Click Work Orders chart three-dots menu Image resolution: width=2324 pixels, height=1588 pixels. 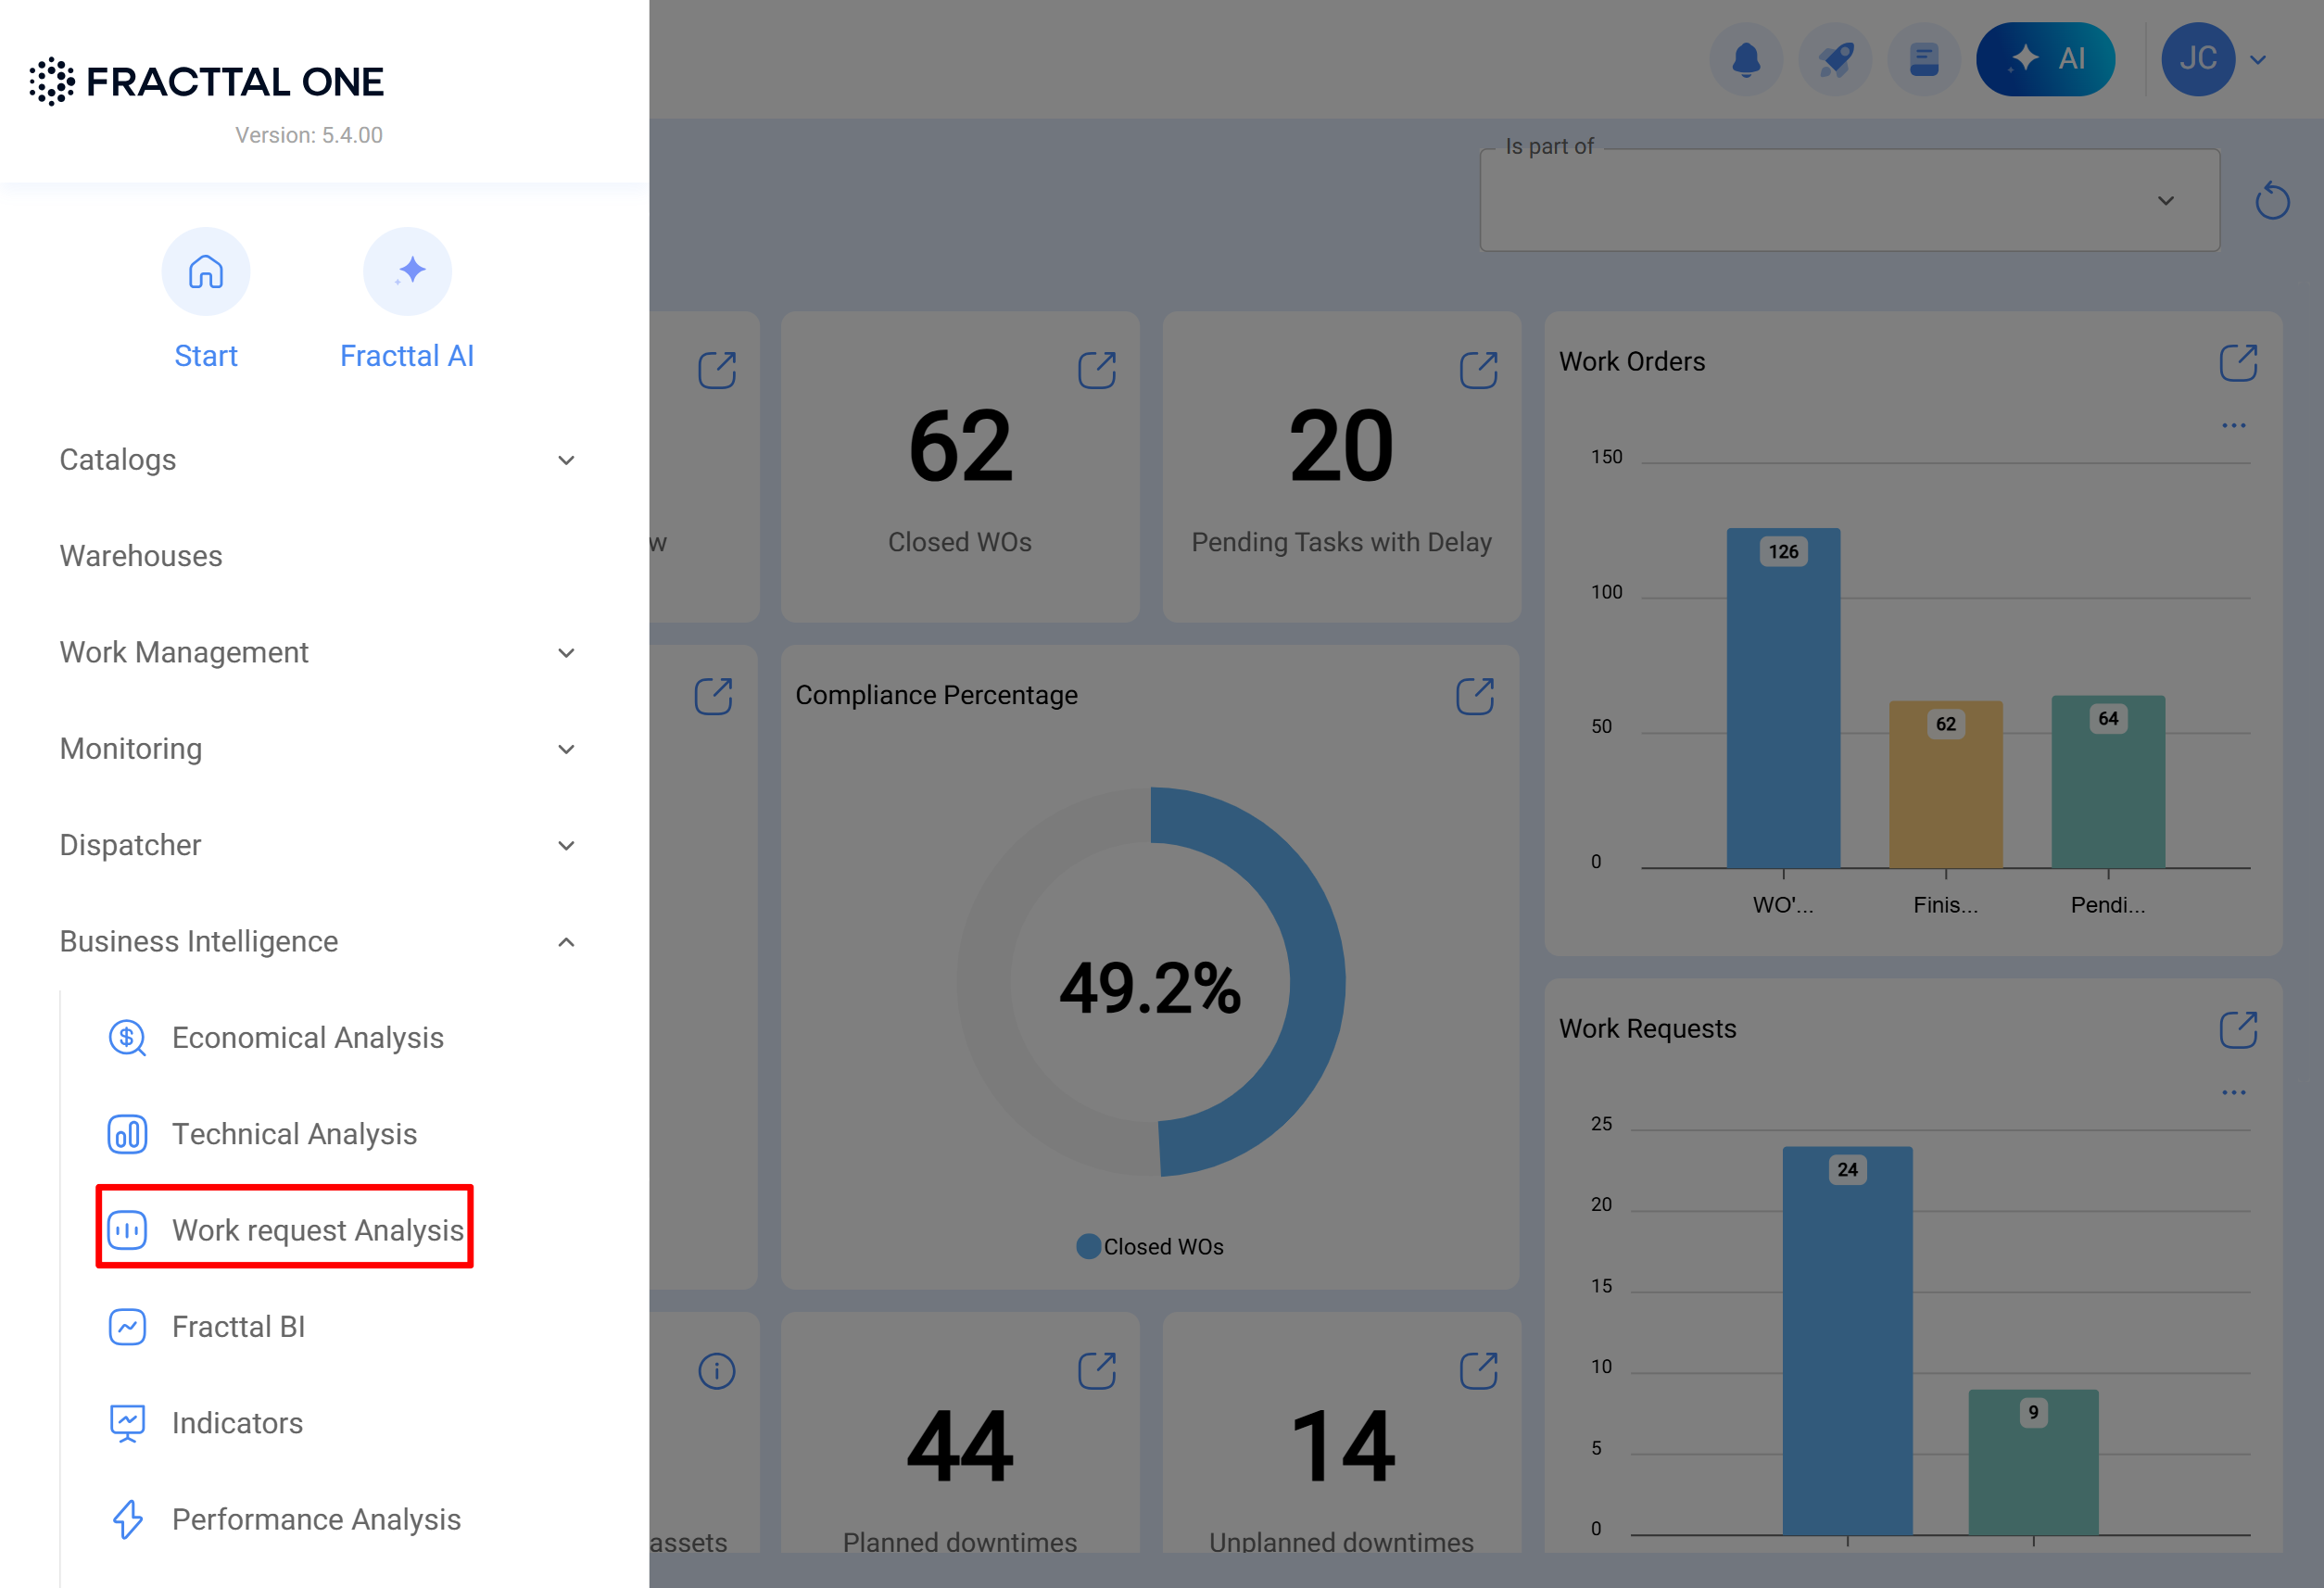tap(2233, 426)
